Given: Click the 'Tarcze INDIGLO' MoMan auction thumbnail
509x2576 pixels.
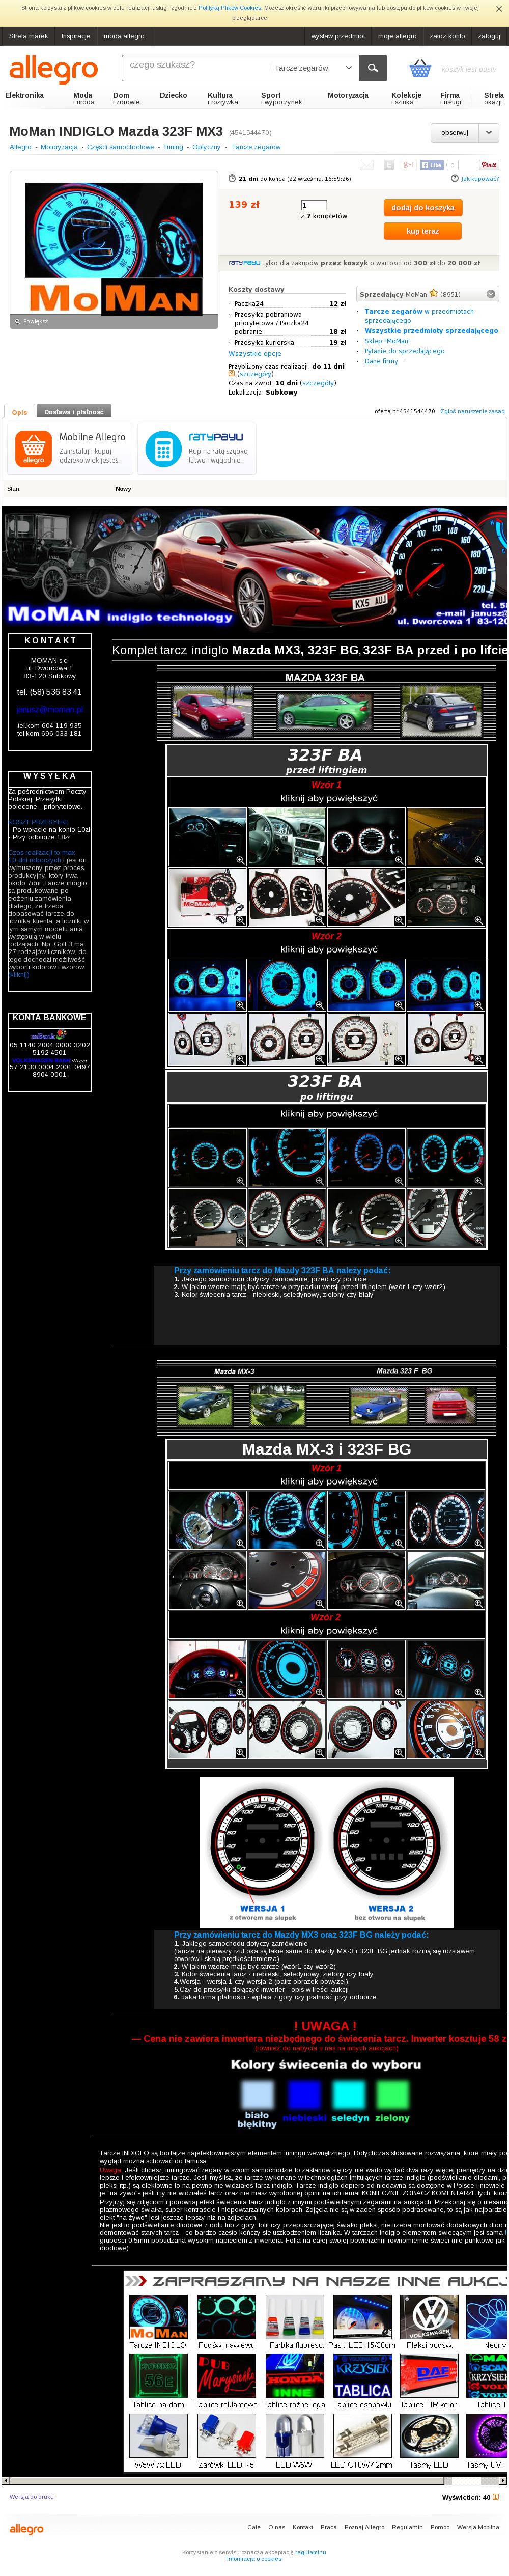Looking at the screenshot, I should [158, 2317].
